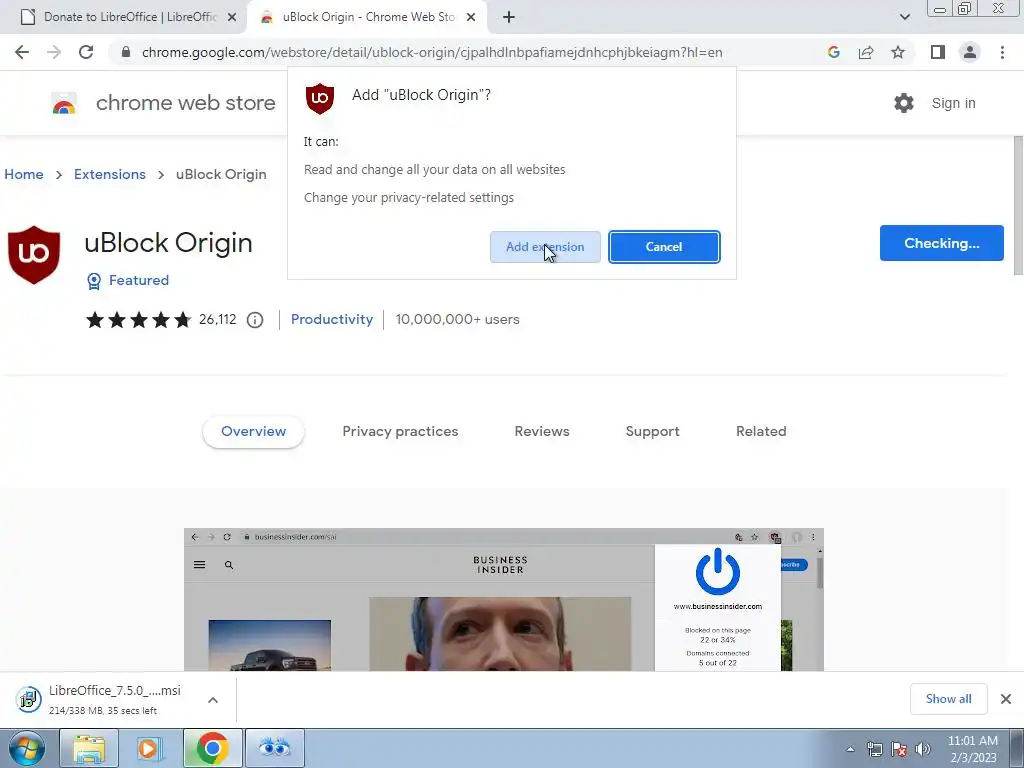Share this page icon in address bar
This screenshot has width=1024, height=768.
point(866,52)
